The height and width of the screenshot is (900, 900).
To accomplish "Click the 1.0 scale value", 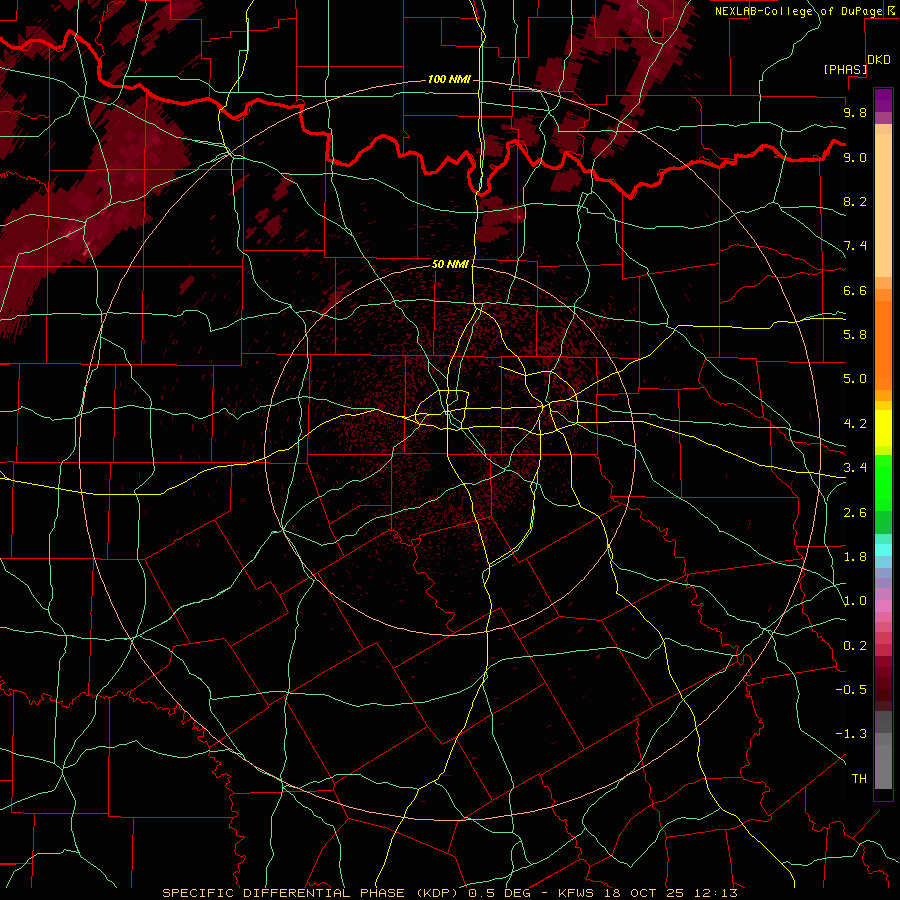I will click(x=855, y=601).
